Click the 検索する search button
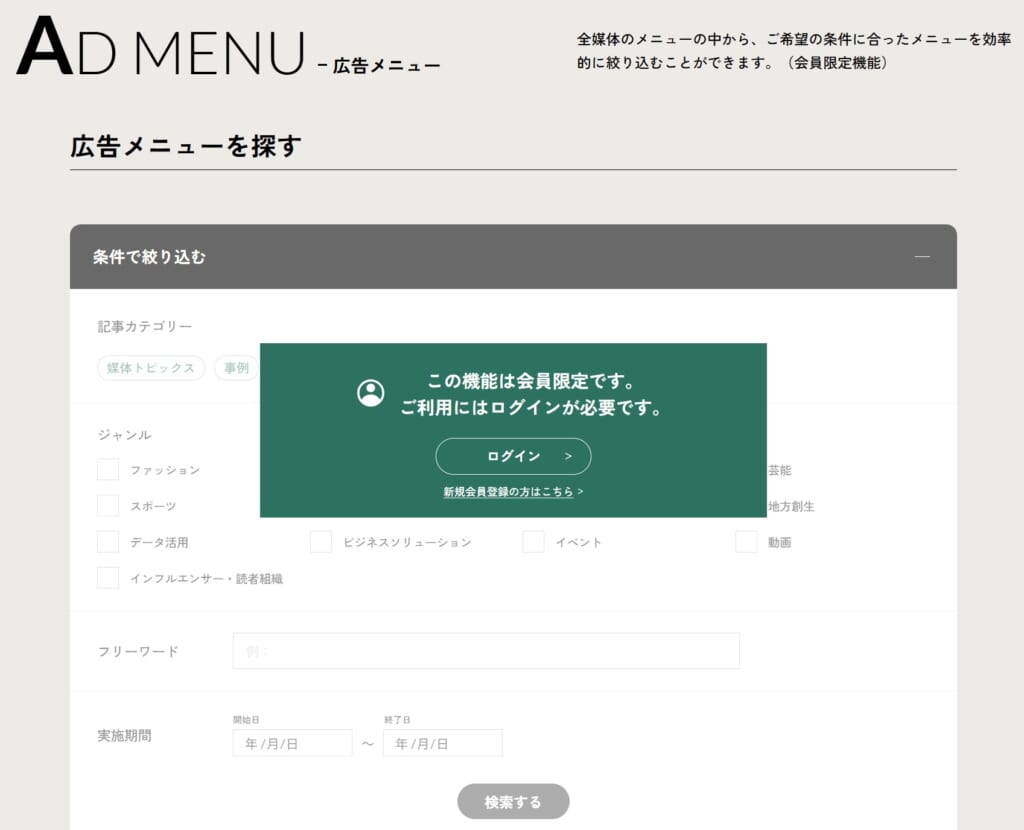1024x830 pixels. 513,801
